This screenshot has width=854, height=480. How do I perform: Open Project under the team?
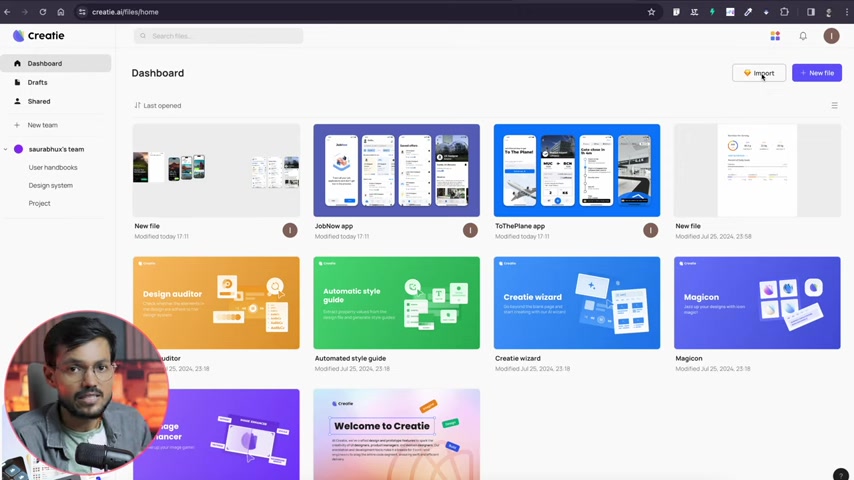pos(39,203)
